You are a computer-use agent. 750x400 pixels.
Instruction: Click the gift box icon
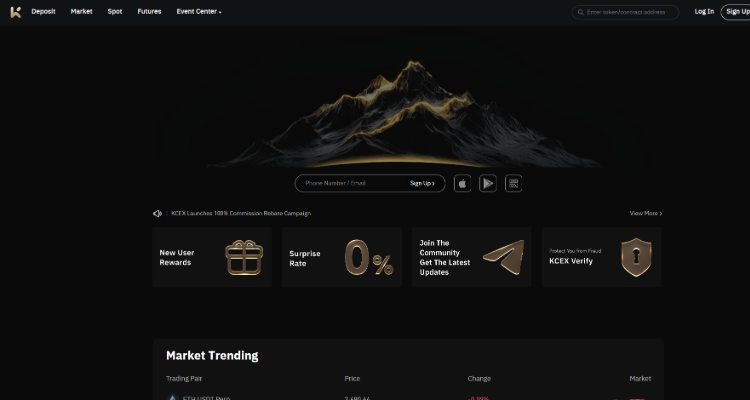click(244, 257)
